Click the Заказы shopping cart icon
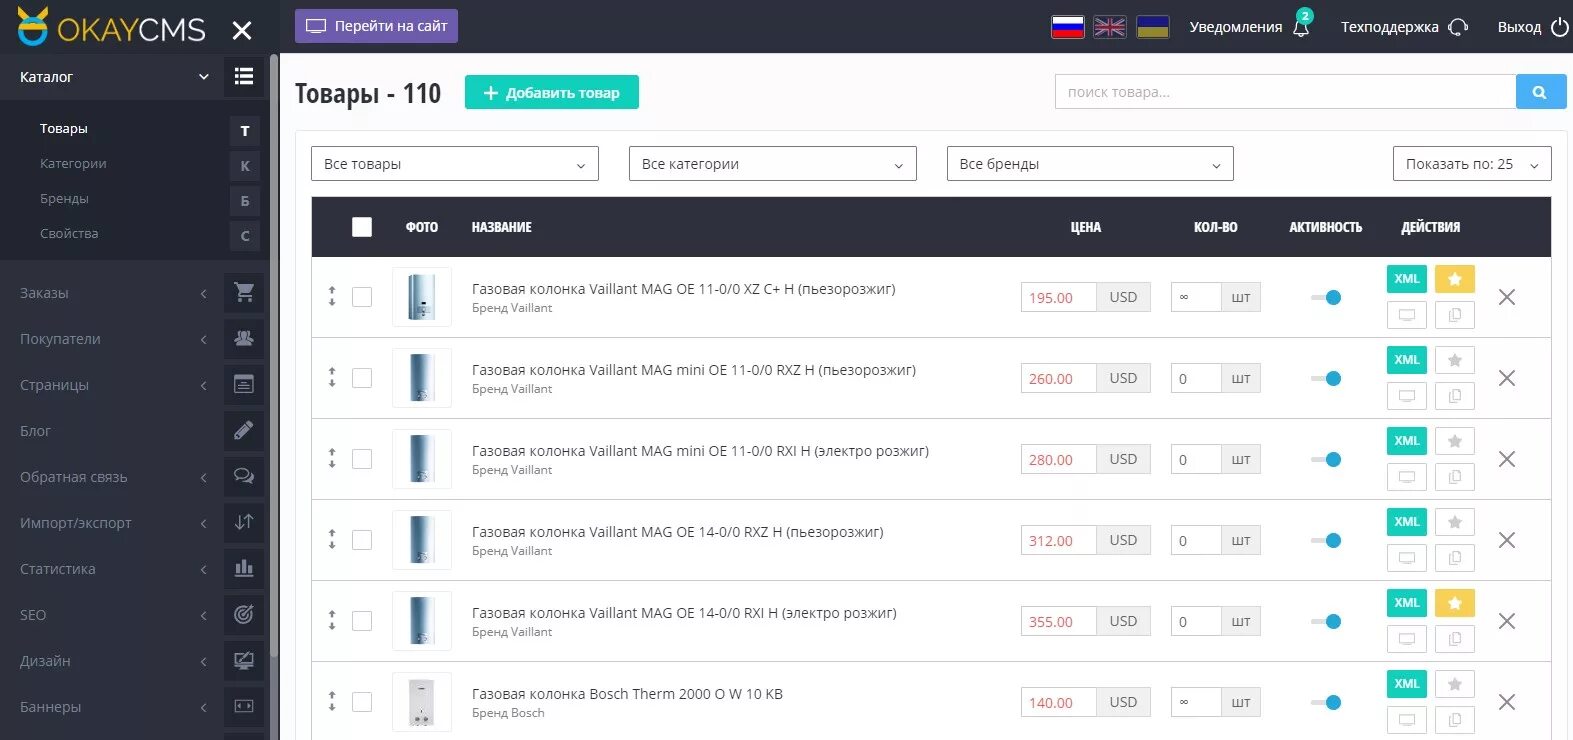This screenshot has width=1573, height=740. (244, 293)
